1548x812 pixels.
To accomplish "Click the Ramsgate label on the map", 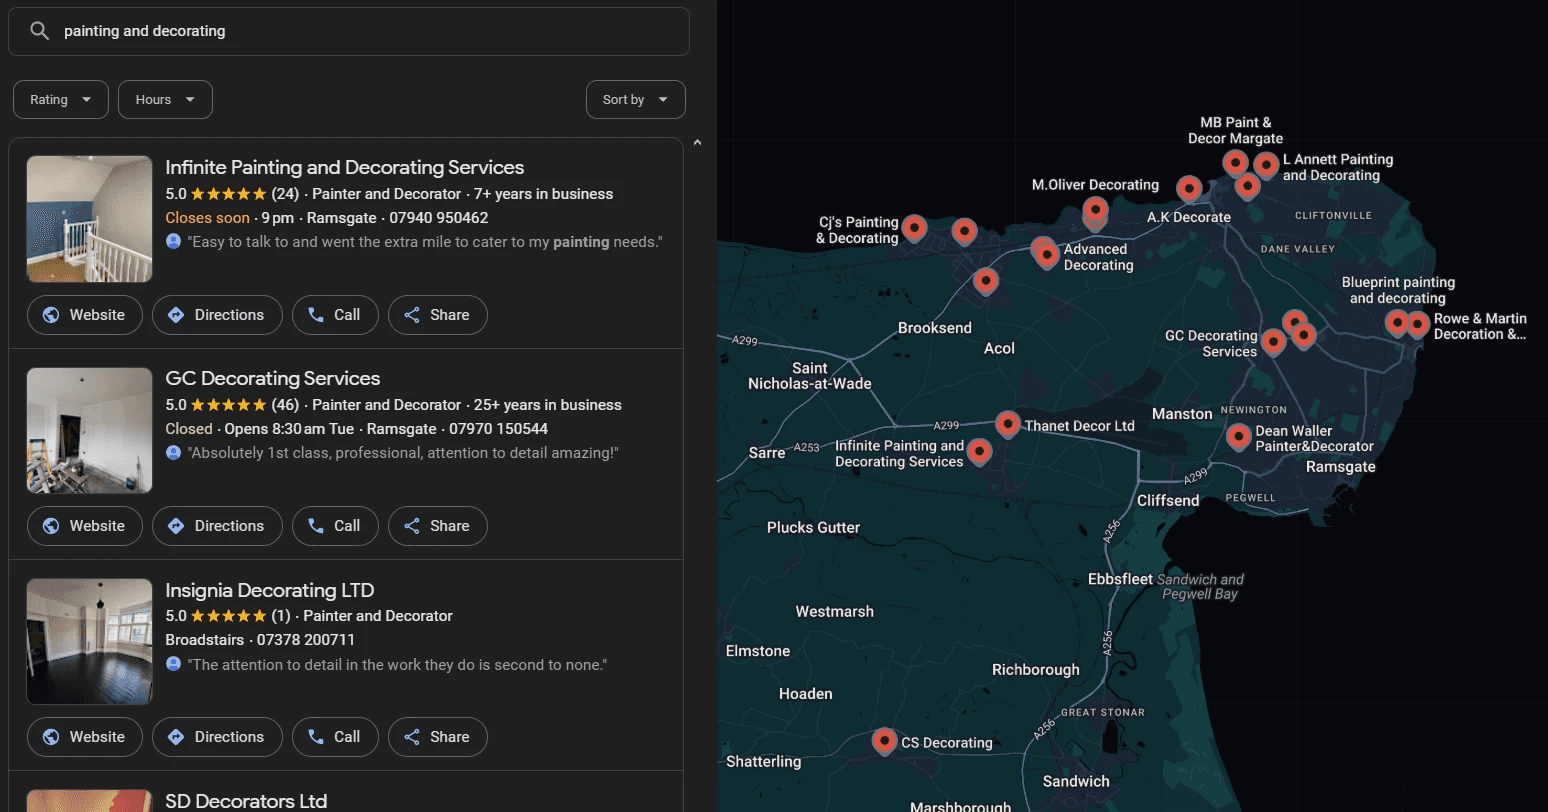I will (x=1341, y=467).
